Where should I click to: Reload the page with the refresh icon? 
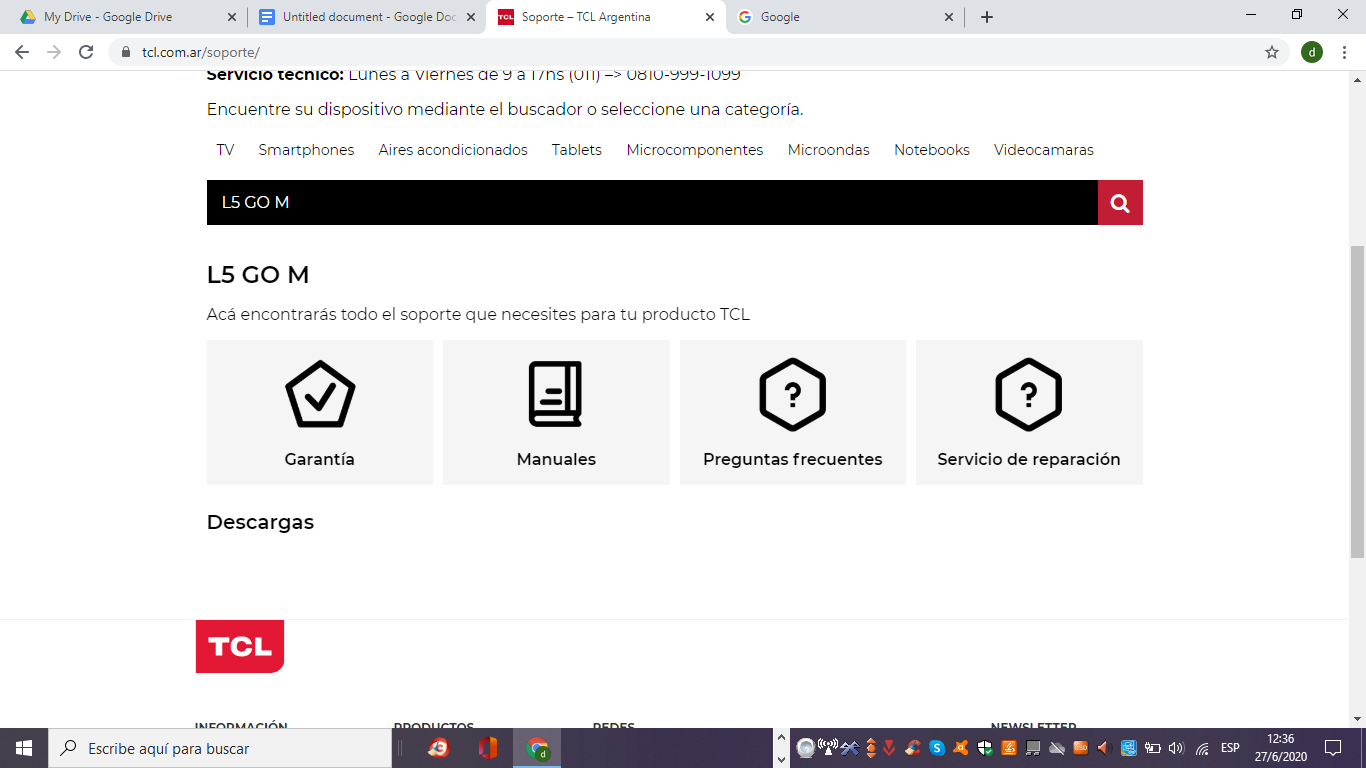click(86, 52)
